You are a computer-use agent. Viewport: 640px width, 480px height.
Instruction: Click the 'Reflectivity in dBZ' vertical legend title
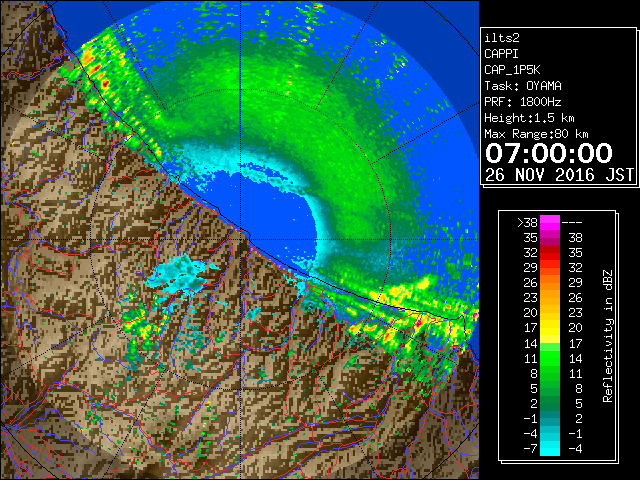pyautogui.click(x=608, y=336)
